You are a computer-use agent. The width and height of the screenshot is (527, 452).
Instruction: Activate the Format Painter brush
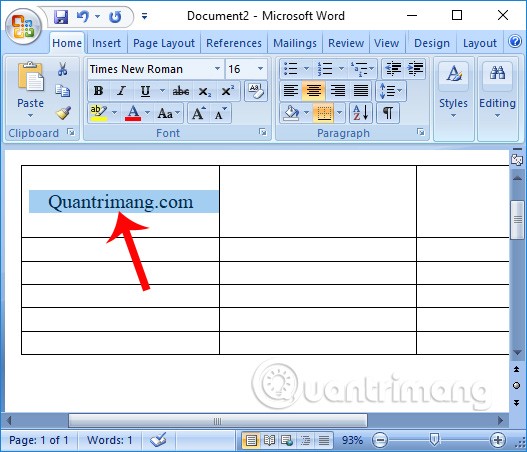(63, 113)
